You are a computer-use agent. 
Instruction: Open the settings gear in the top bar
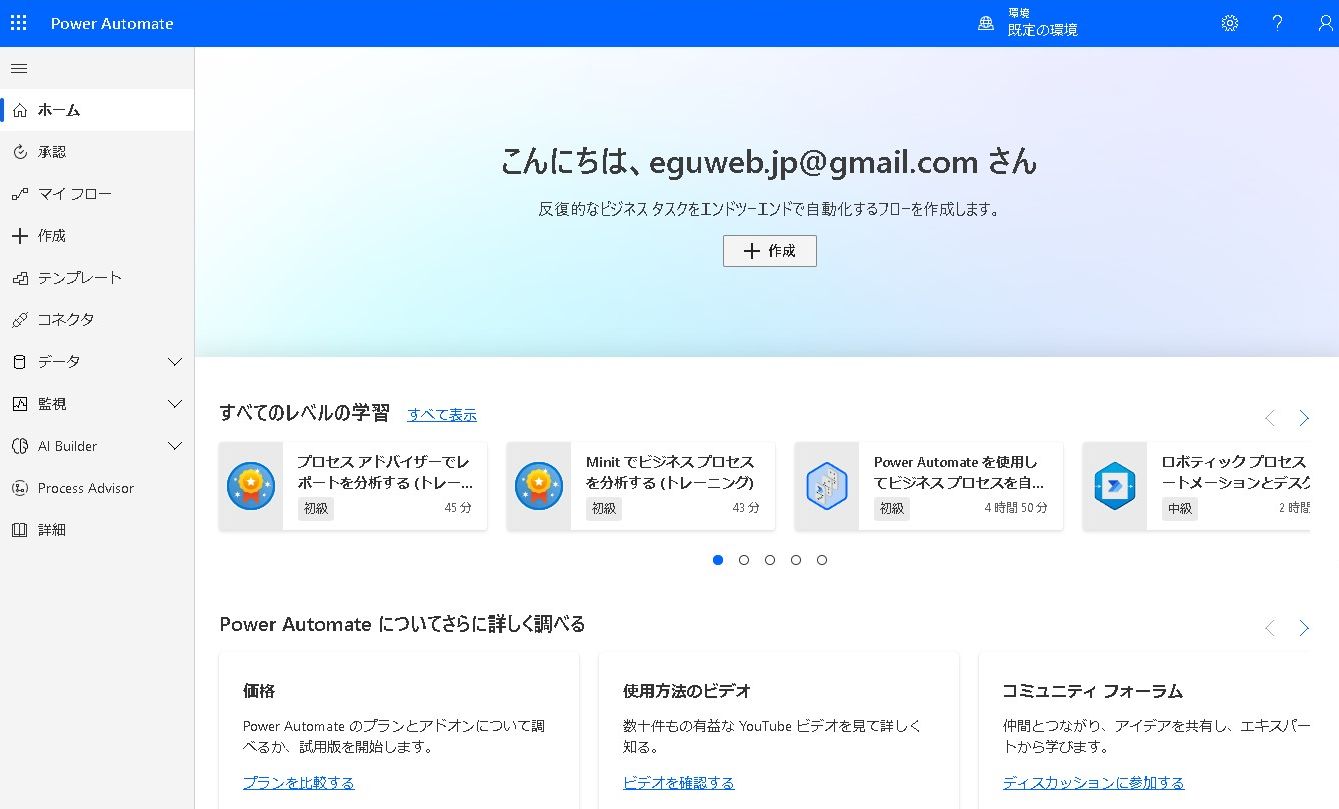(x=1229, y=22)
